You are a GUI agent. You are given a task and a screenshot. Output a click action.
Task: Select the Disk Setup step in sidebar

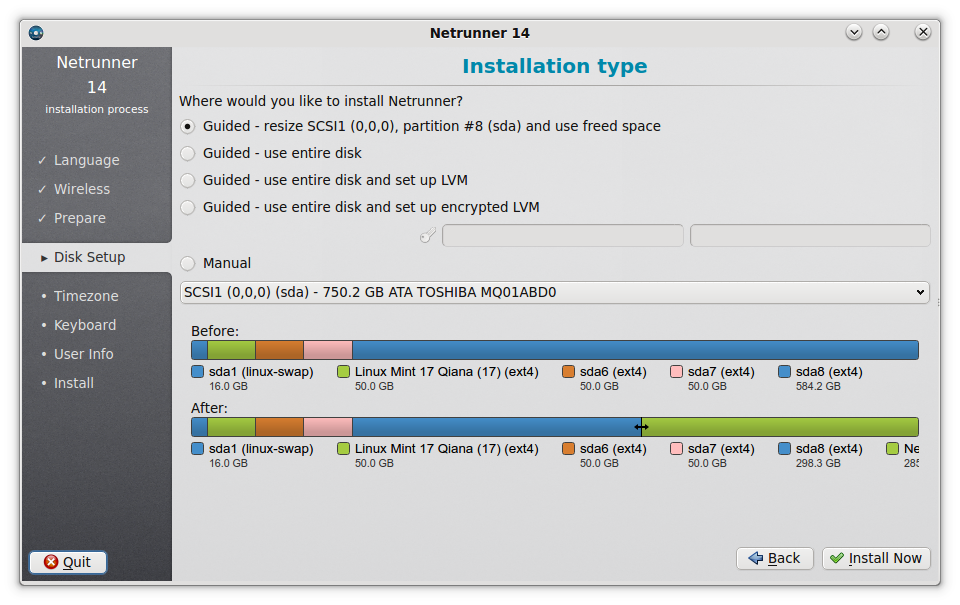[x=89, y=257]
